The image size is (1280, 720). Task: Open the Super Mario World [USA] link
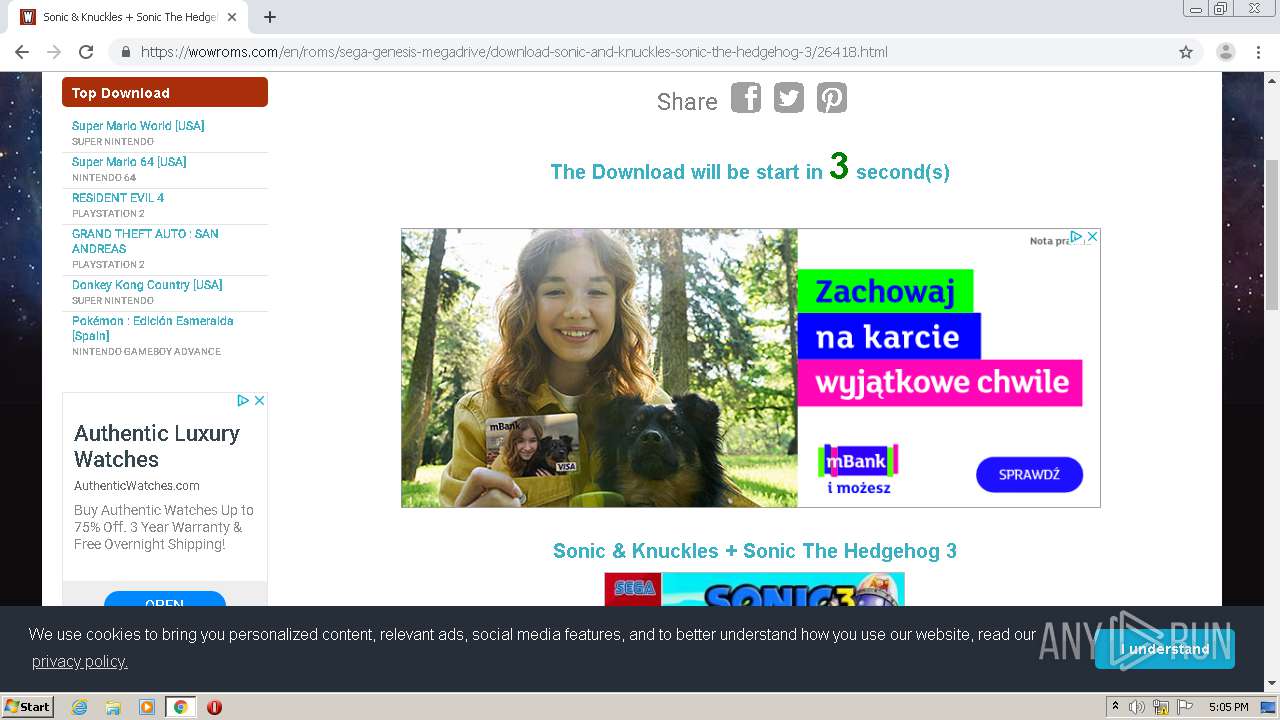coord(138,126)
